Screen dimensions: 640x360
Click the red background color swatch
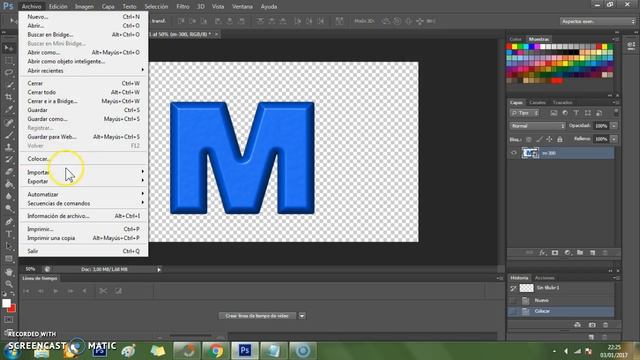(x=13, y=309)
